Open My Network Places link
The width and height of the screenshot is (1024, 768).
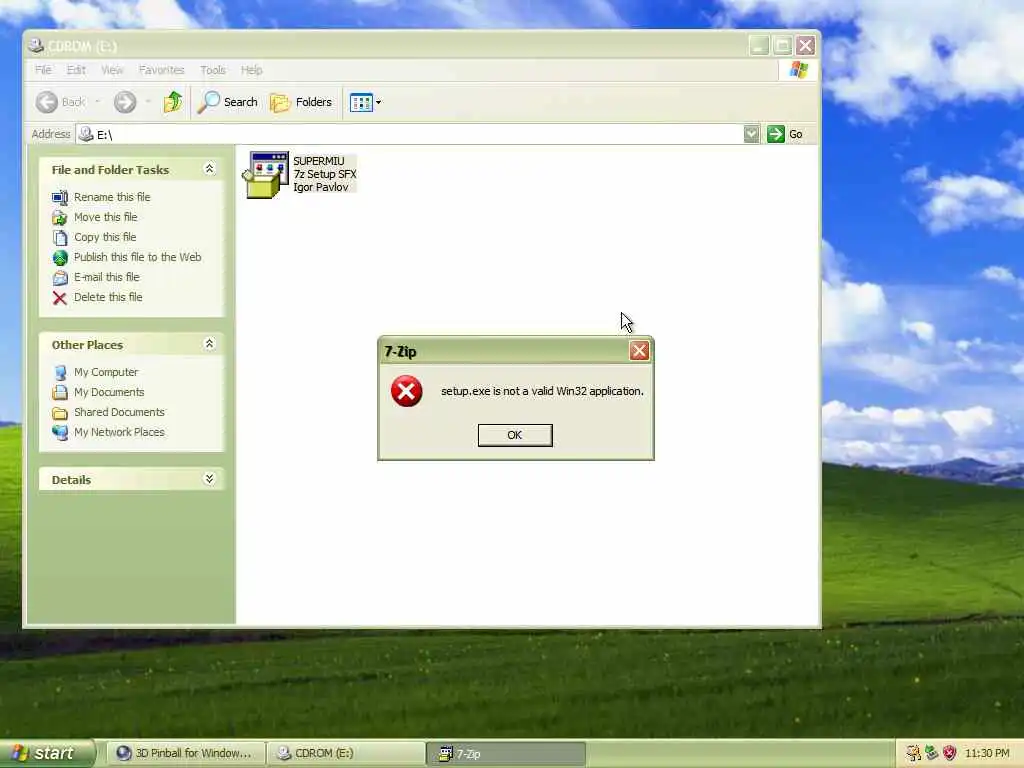pos(119,432)
